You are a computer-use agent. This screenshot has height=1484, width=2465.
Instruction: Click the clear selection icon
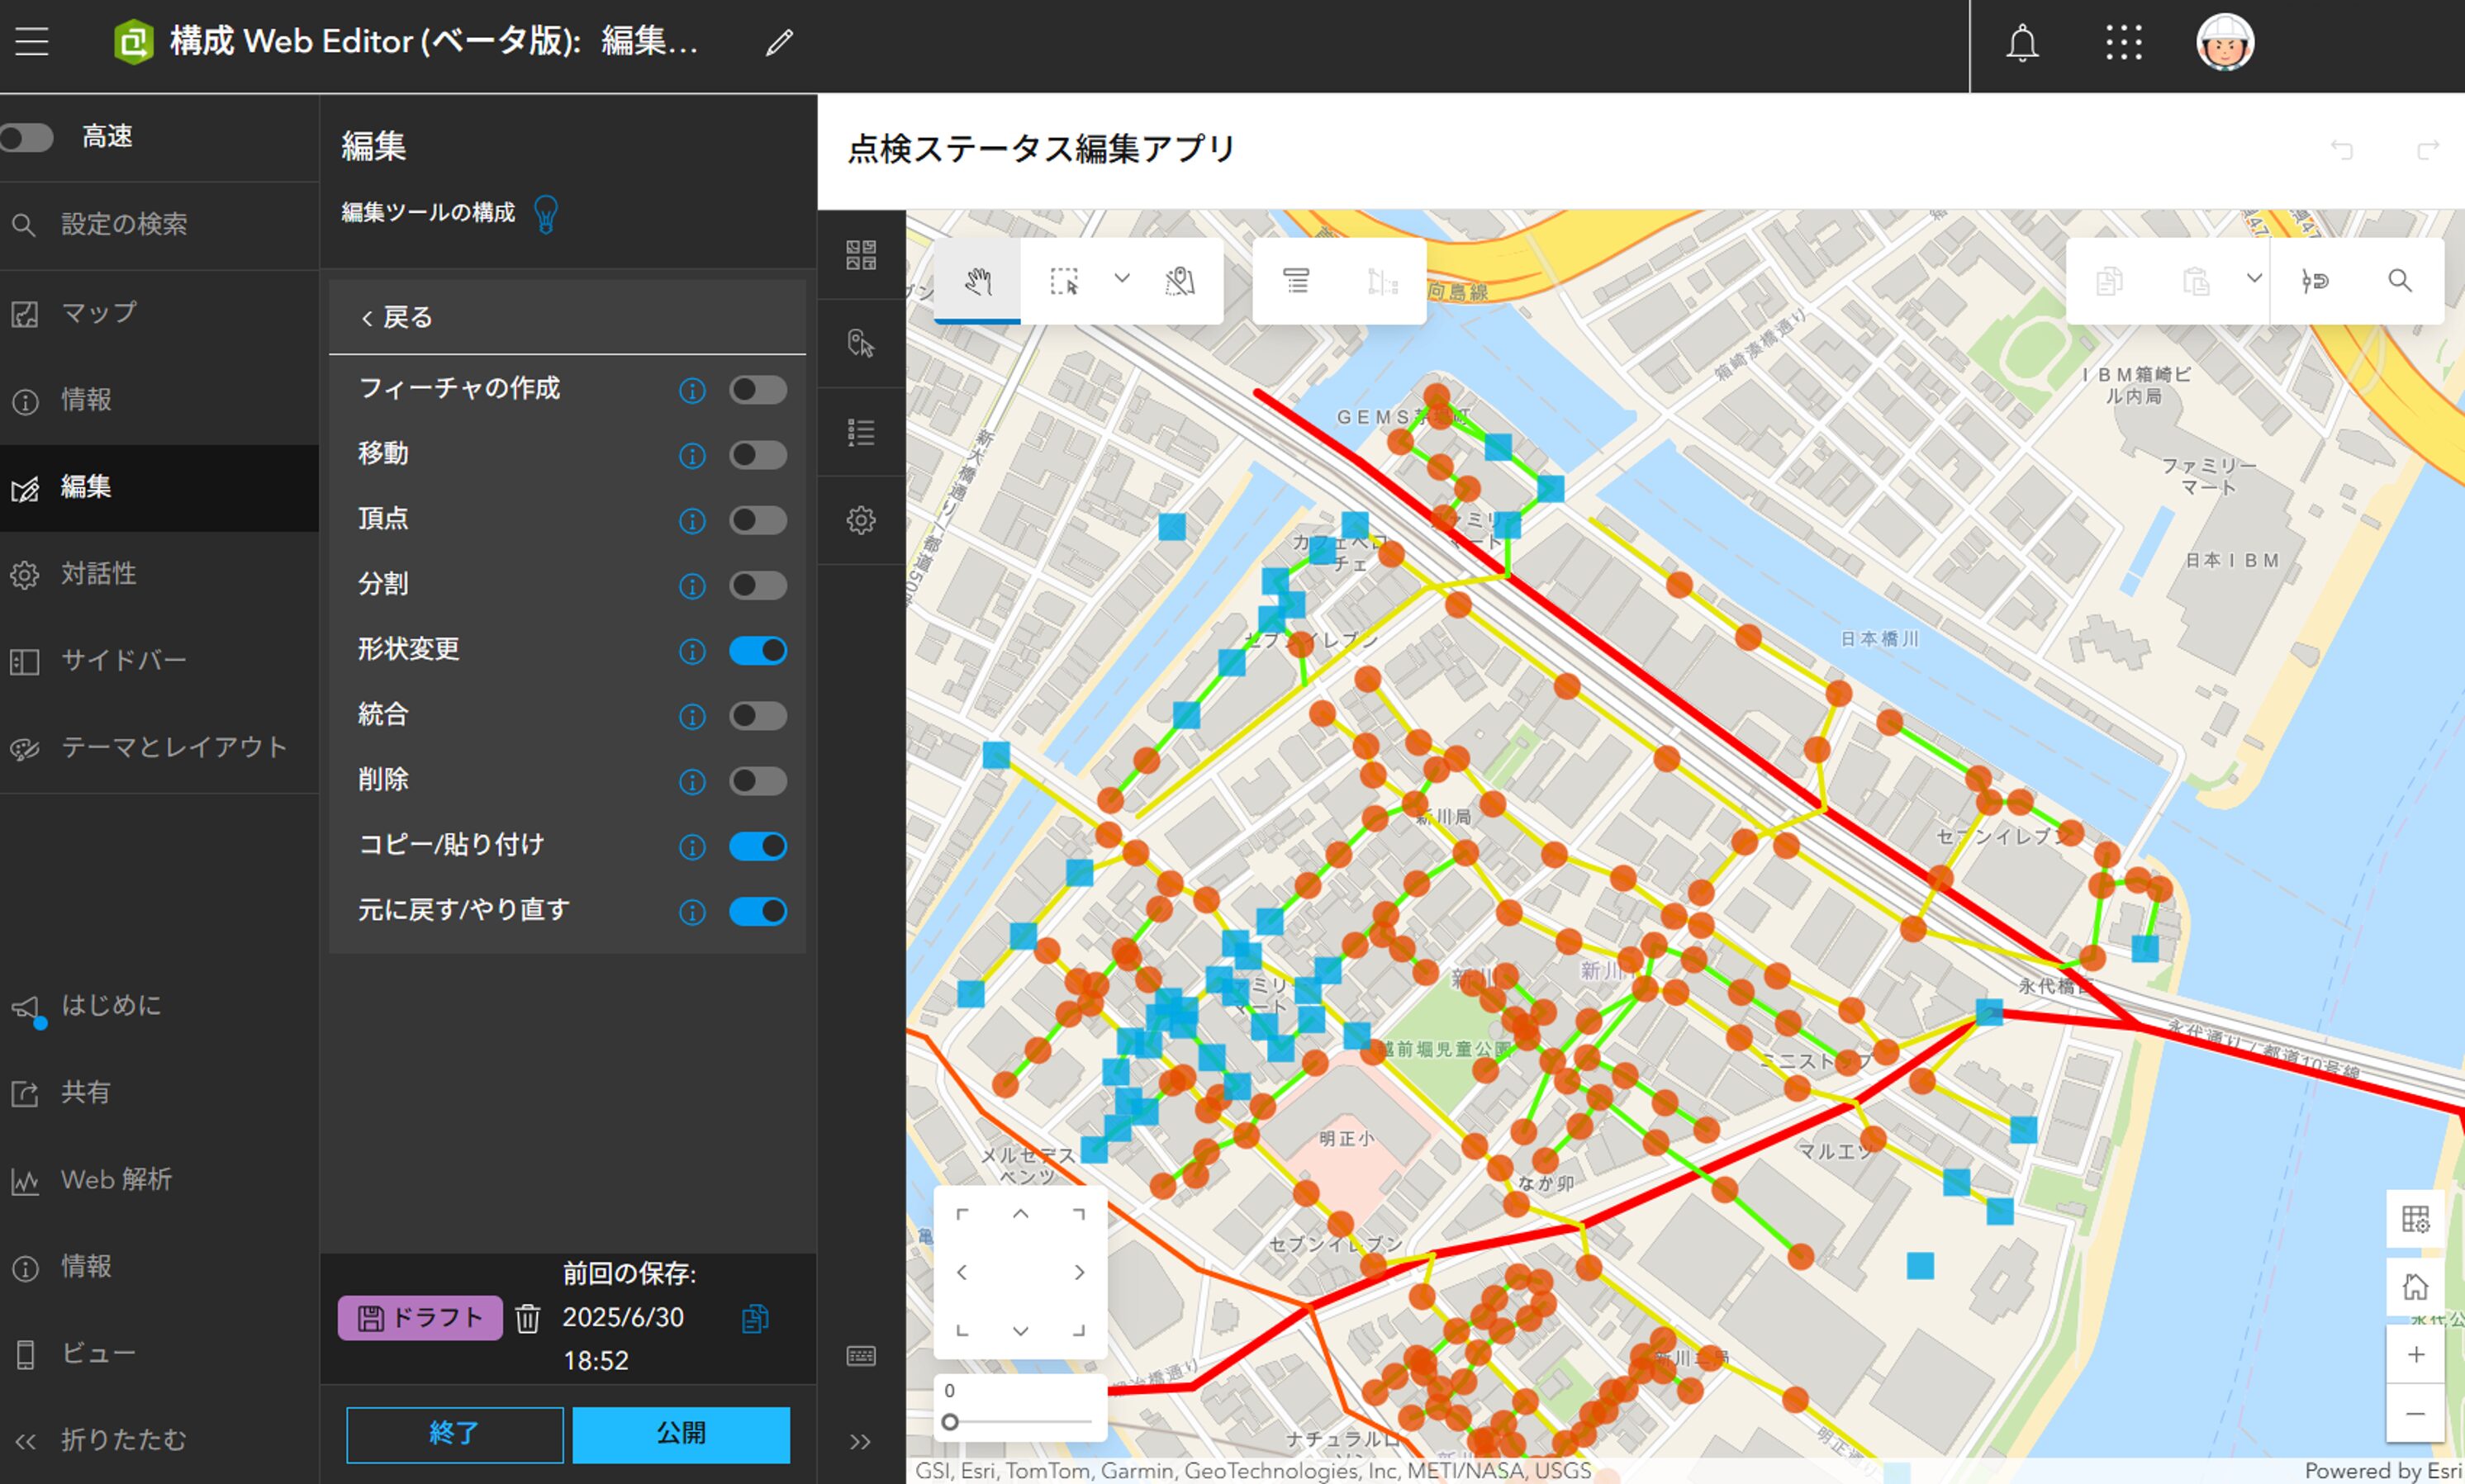tap(1180, 281)
